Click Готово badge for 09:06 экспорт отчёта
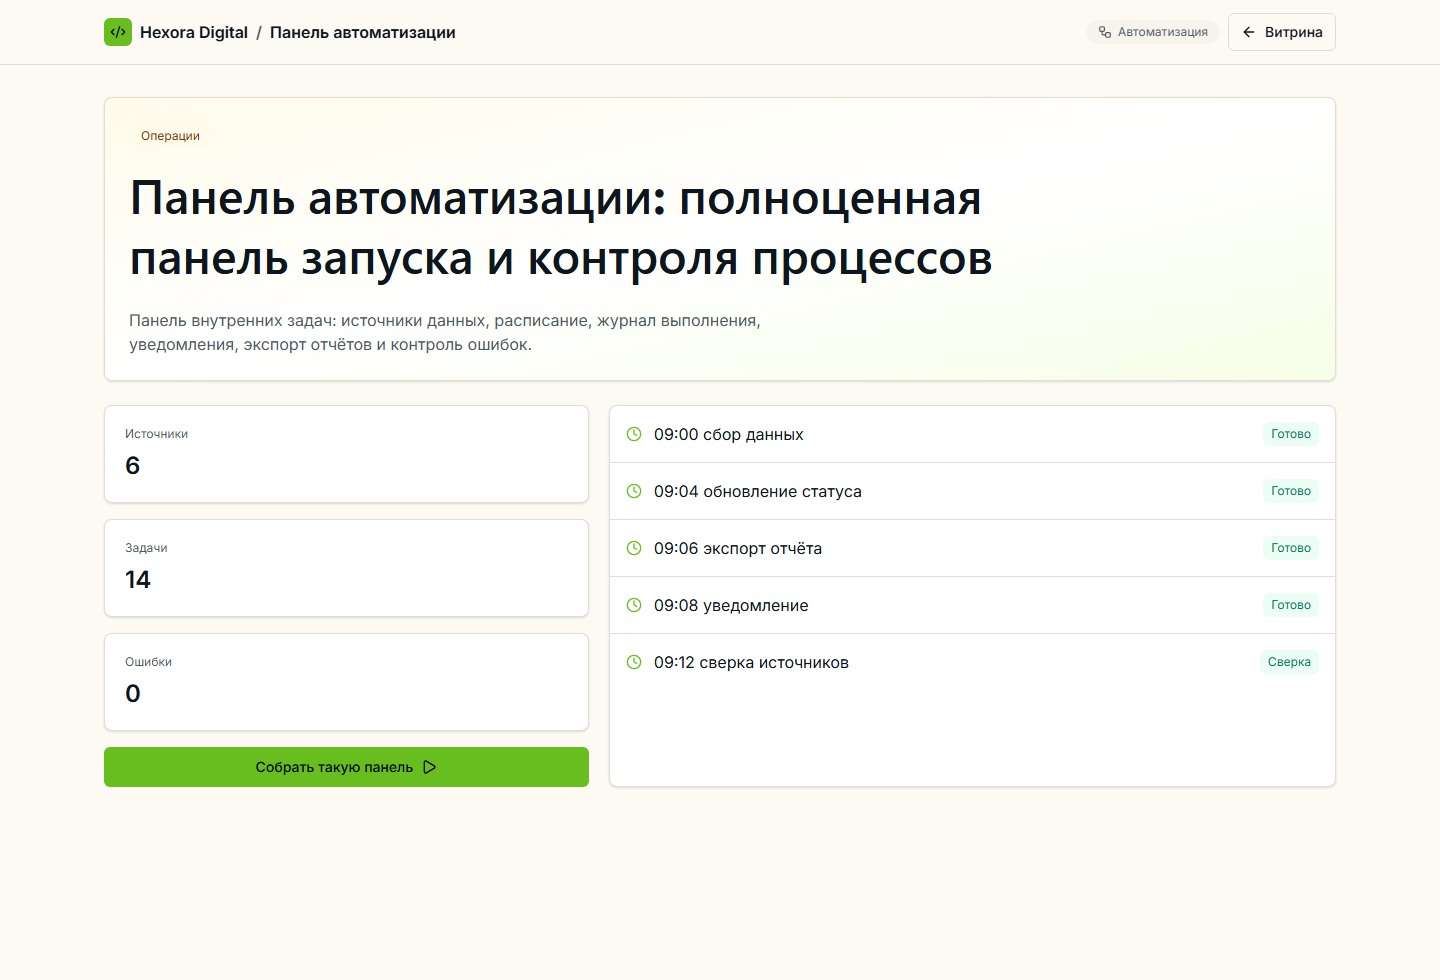 click(1291, 548)
